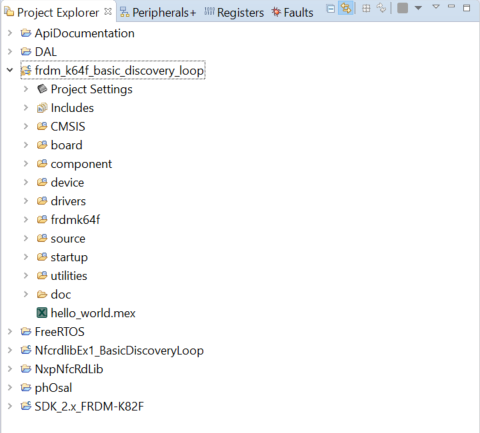480x433 pixels.
Task: Click the phOsal project icon
Action: pyautogui.click(x=26, y=388)
